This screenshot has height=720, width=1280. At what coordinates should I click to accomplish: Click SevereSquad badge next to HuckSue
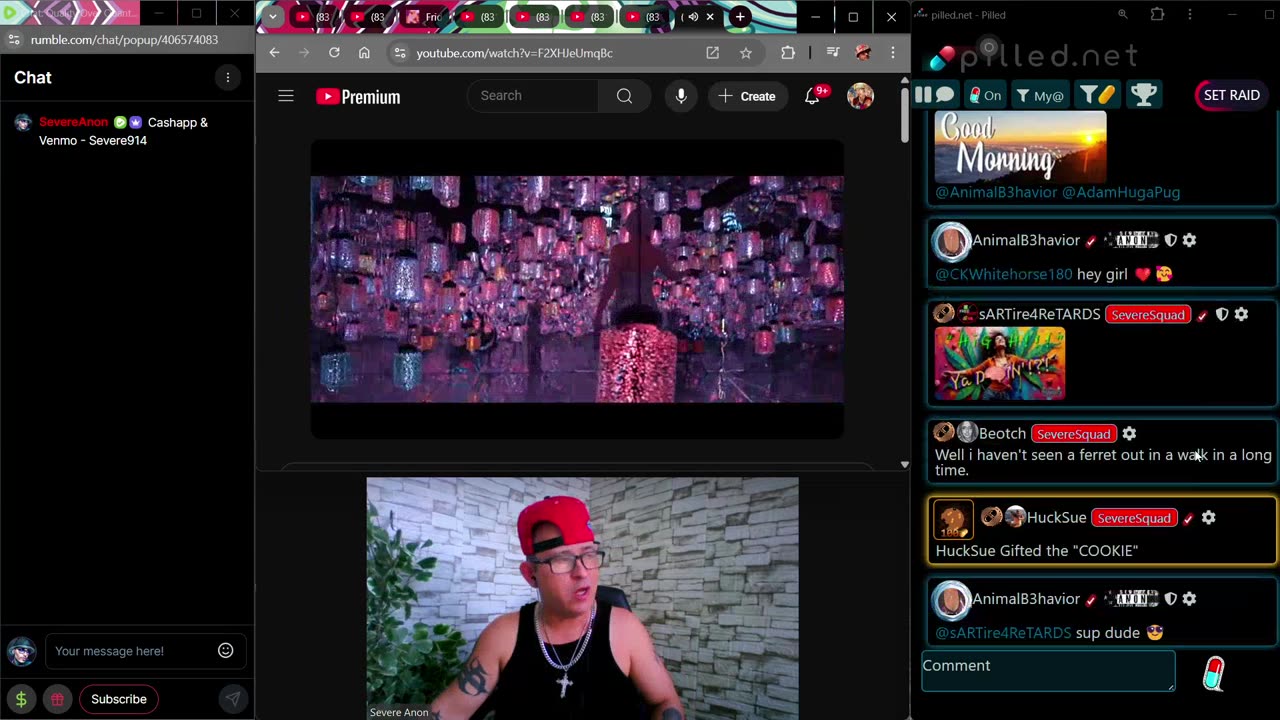click(x=1133, y=518)
